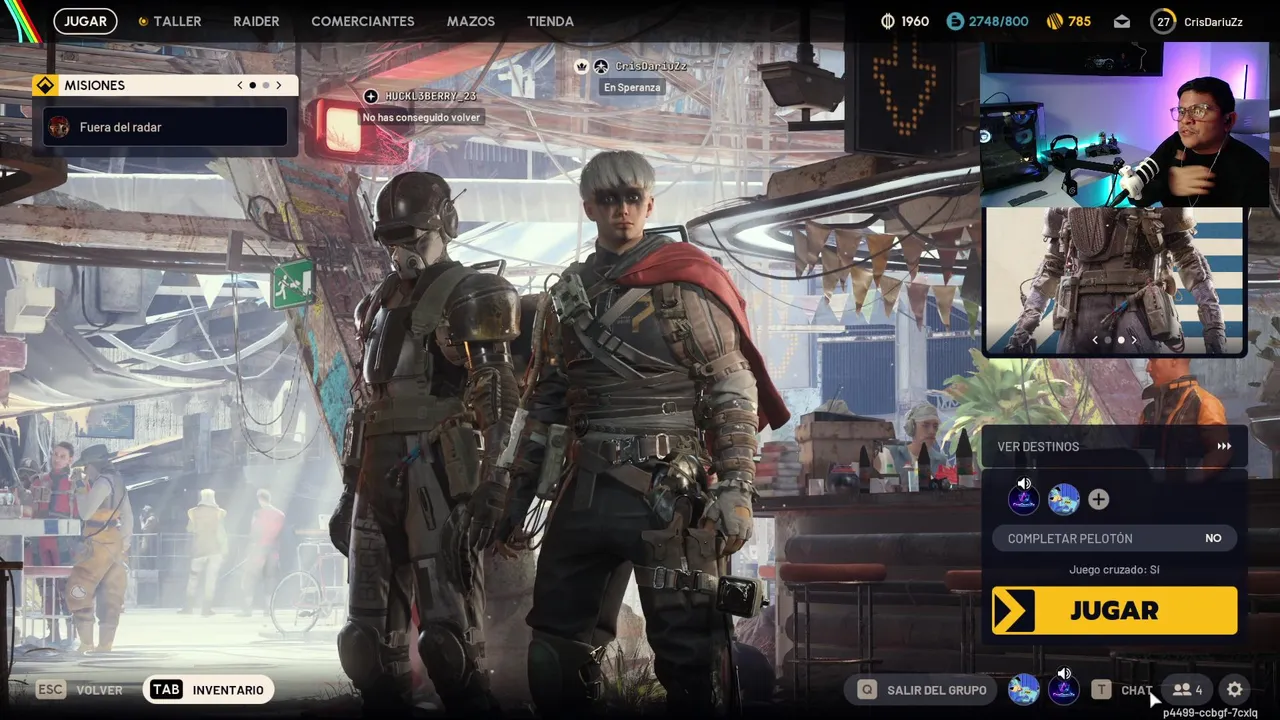Click the Juego cruzado: Sí label
The width and height of the screenshot is (1280, 720).
click(1114, 570)
